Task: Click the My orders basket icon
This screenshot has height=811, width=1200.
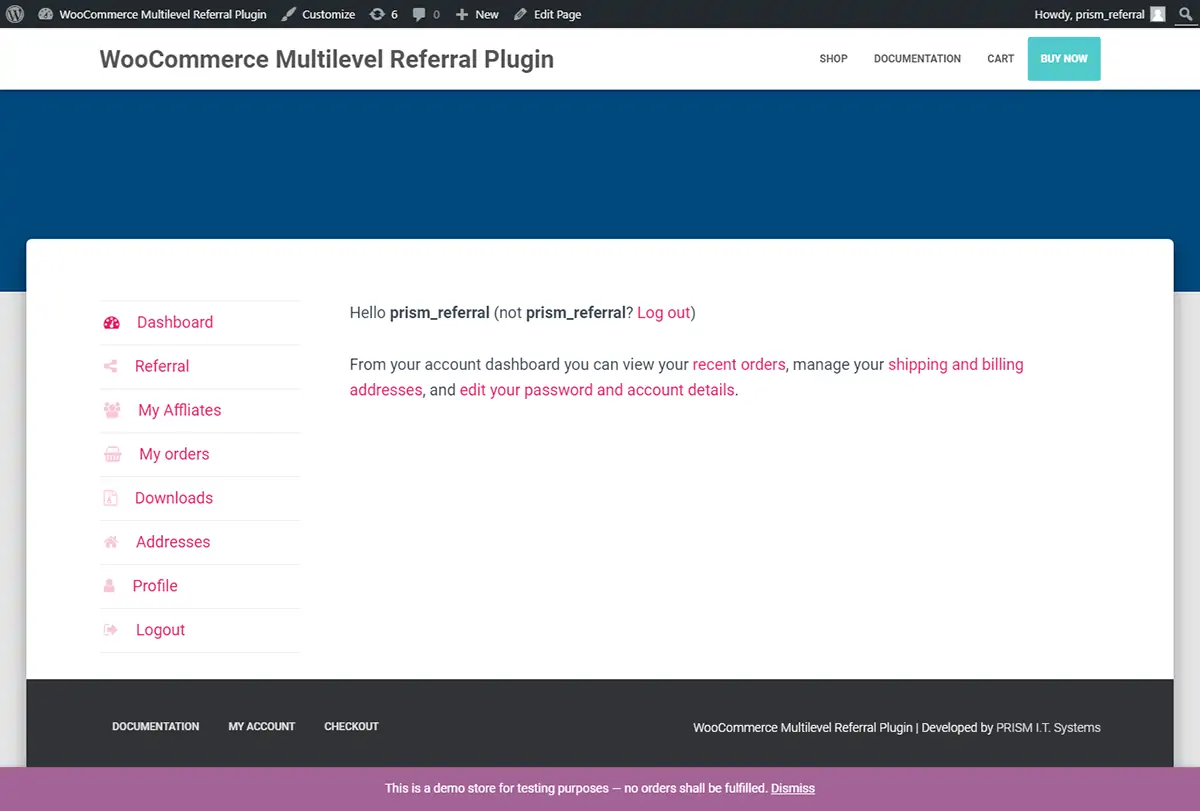Action: tap(113, 455)
